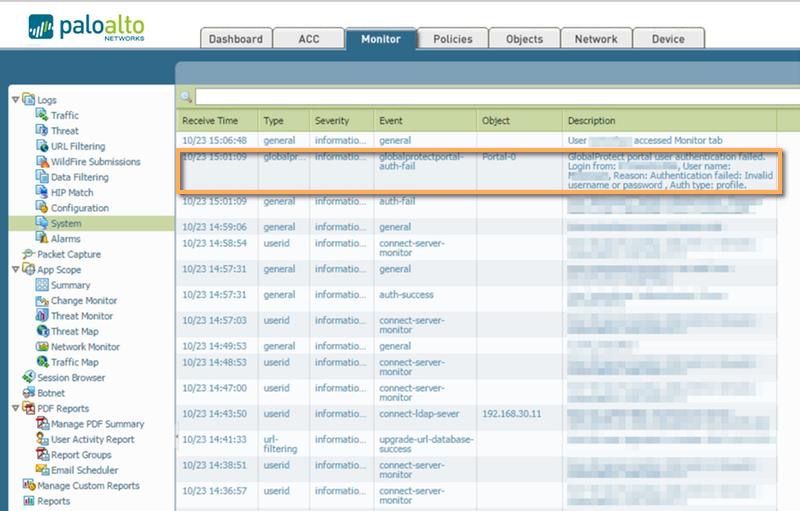Open the Device tab
The height and width of the screenshot is (511, 800).
[668, 39]
